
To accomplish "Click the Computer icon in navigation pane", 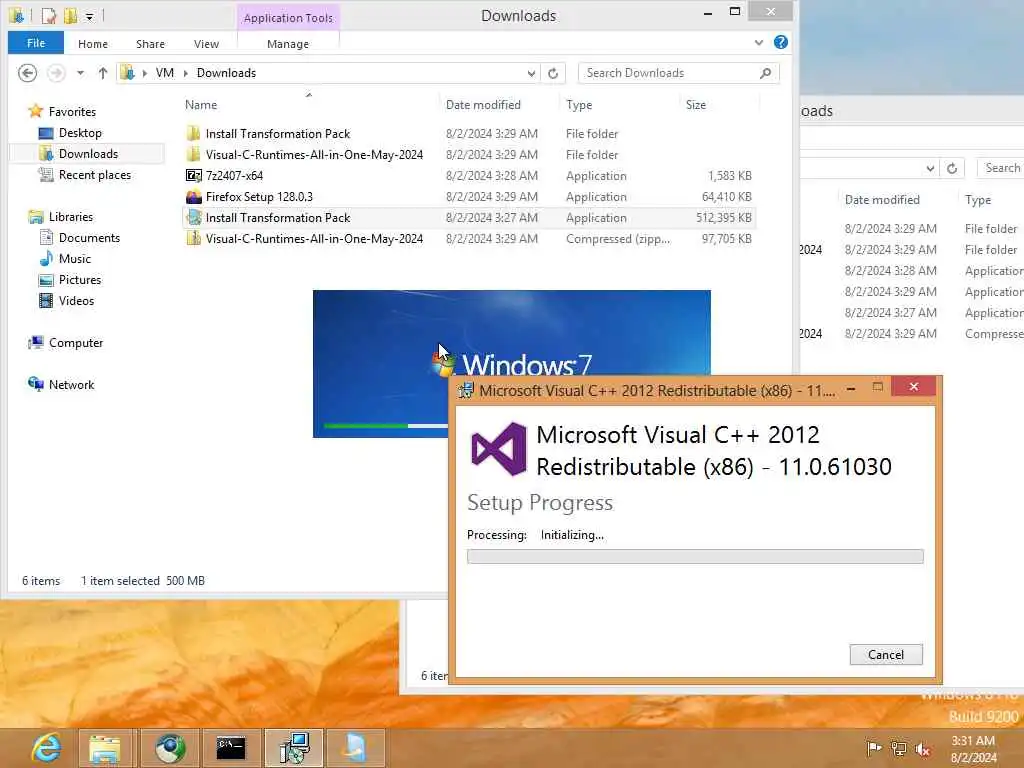I will click(36, 343).
